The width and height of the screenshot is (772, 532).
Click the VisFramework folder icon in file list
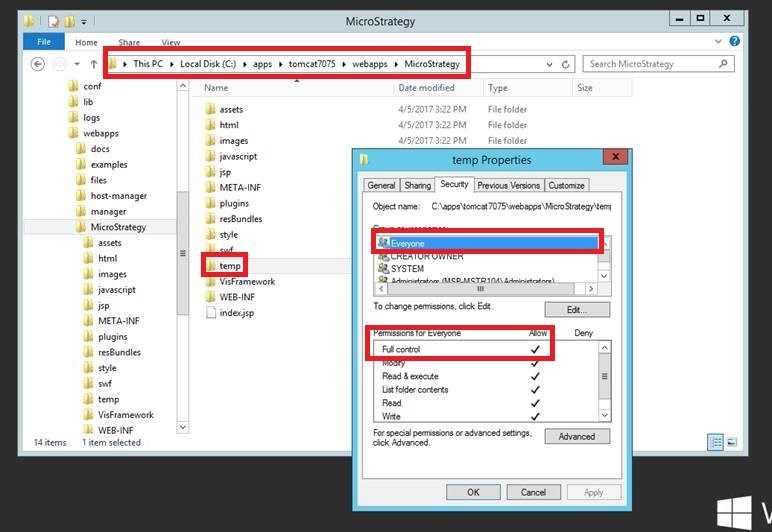211,282
